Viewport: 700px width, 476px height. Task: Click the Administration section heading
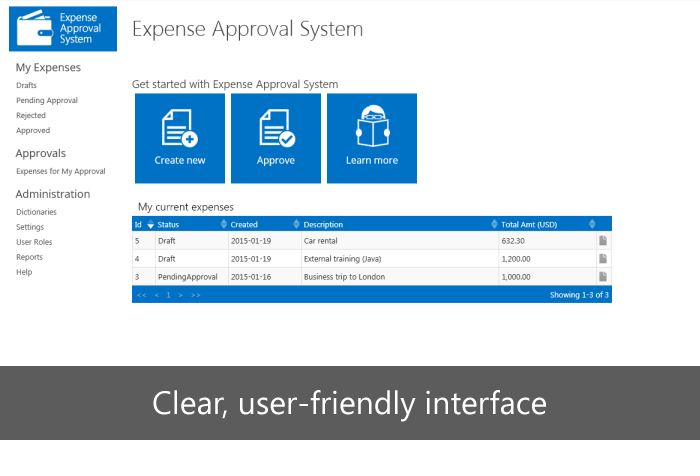pos(53,194)
